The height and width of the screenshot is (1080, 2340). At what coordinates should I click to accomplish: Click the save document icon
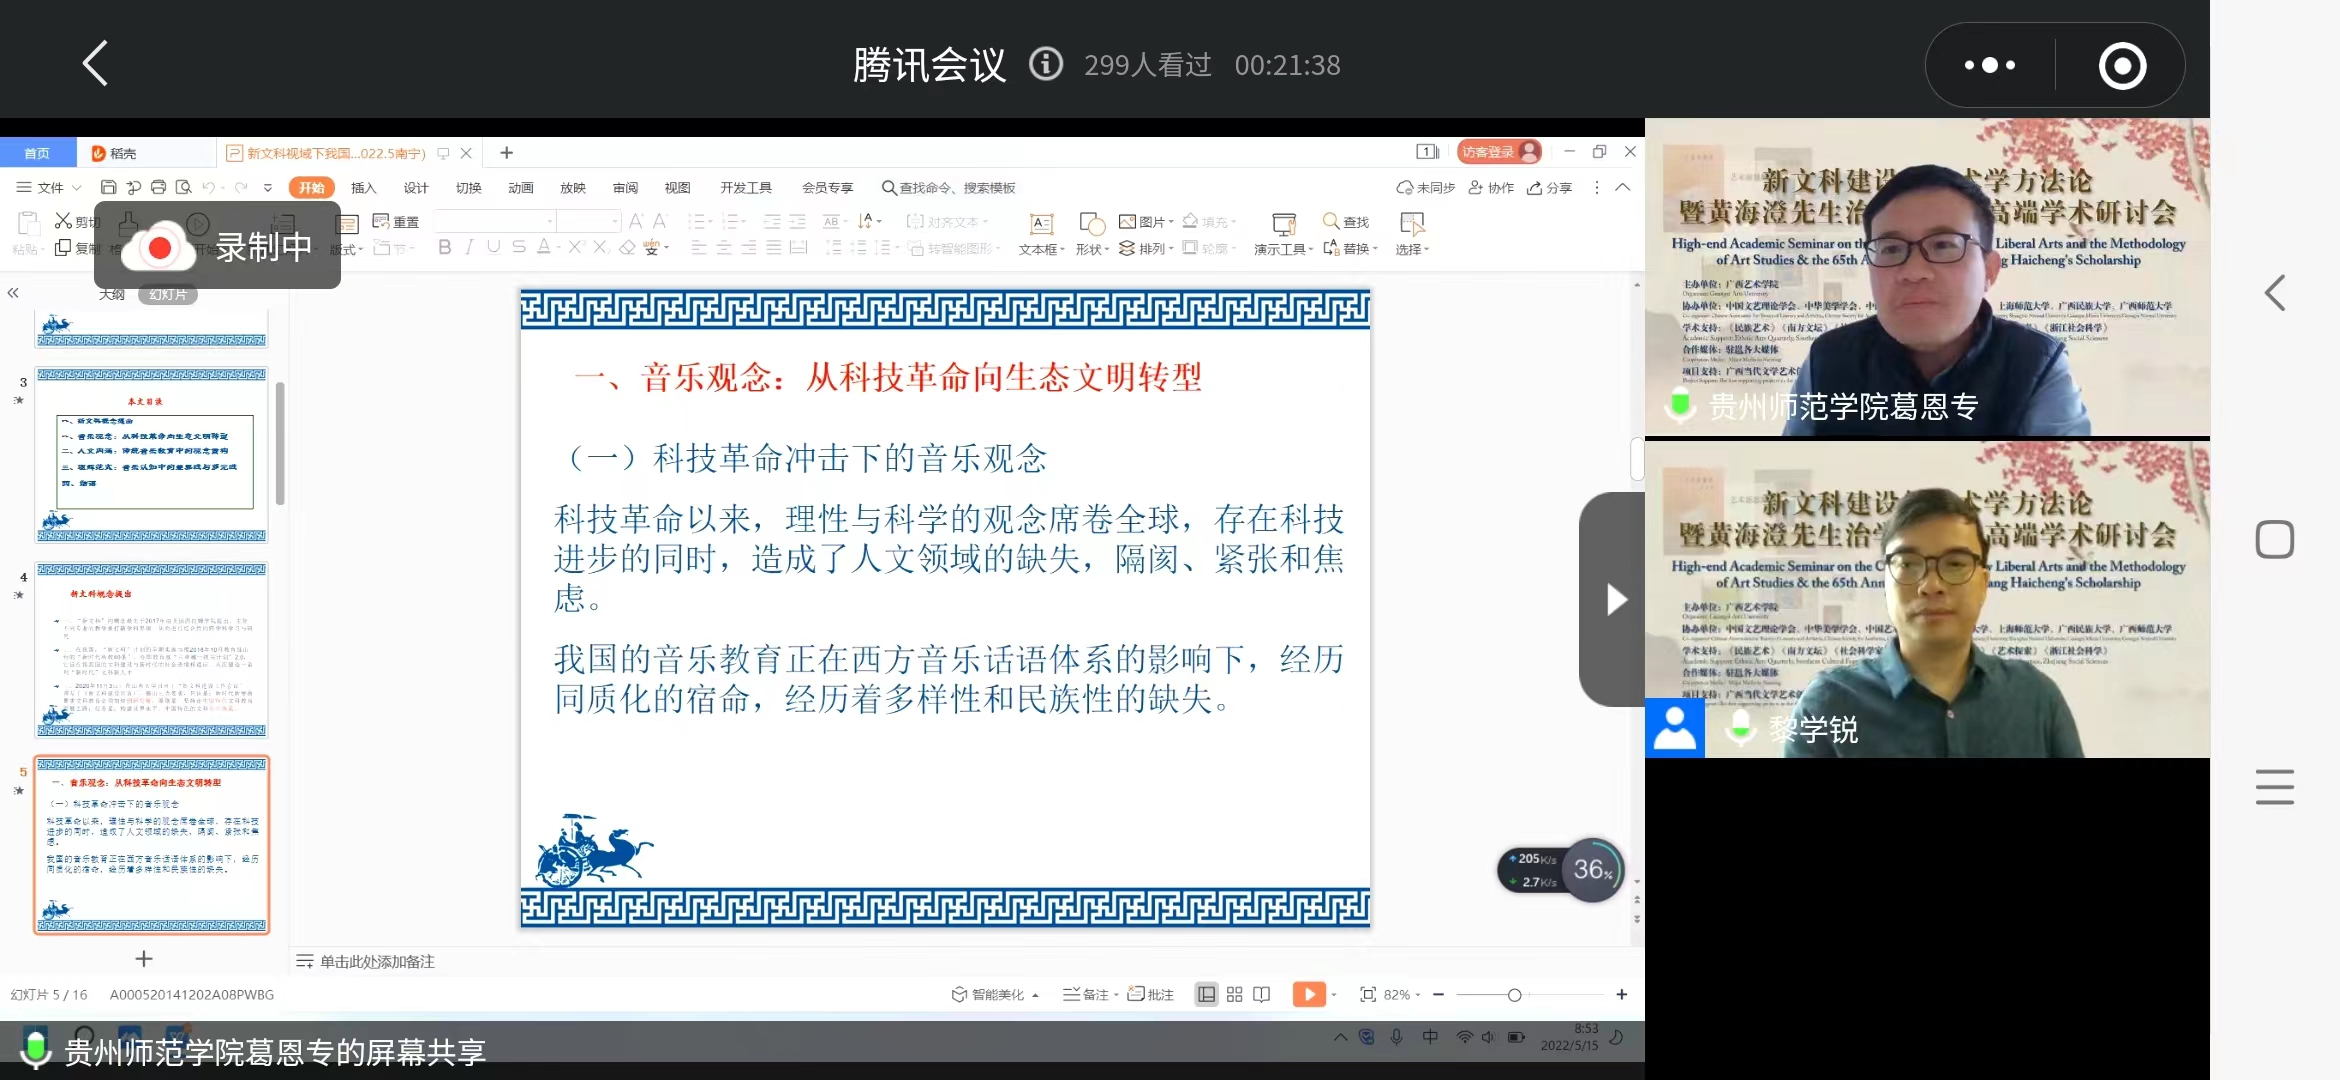(108, 187)
